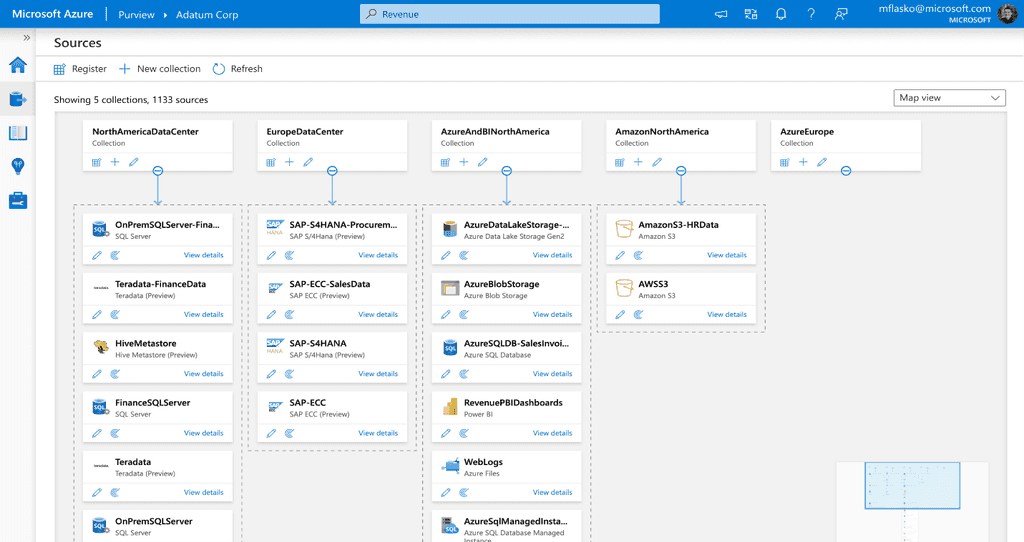This screenshot has height=542, width=1024.
Task: Open the Glossary book icon in sidebar
Action: pyautogui.click(x=18, y=133)
